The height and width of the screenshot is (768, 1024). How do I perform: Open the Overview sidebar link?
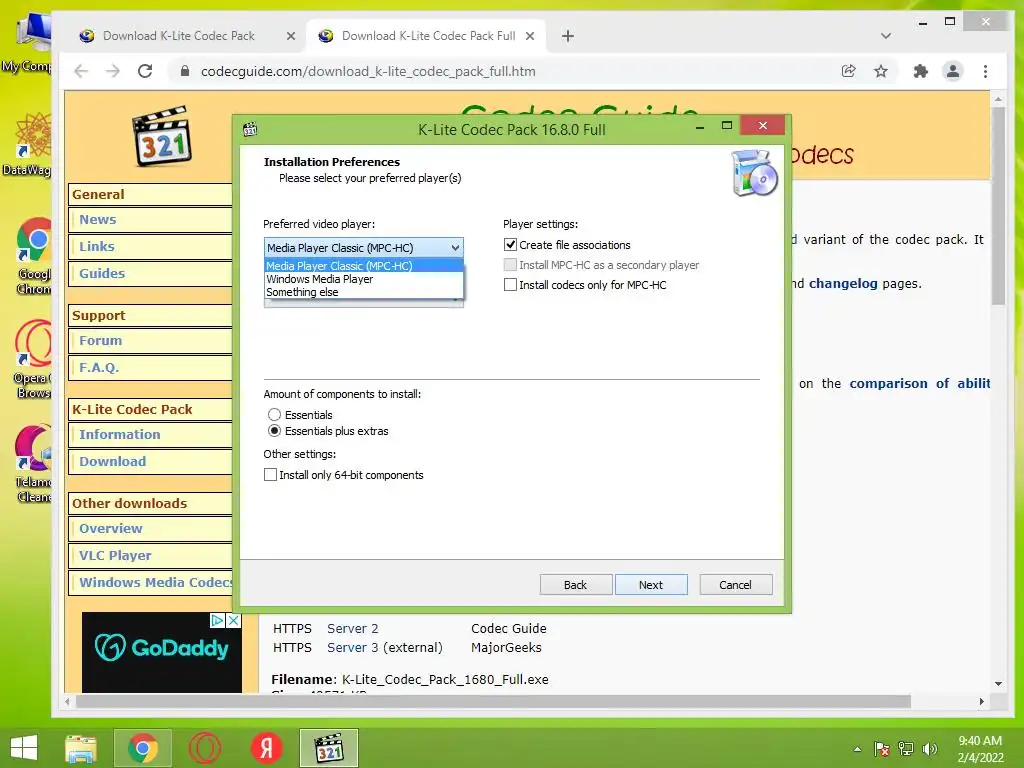point(111,528)
